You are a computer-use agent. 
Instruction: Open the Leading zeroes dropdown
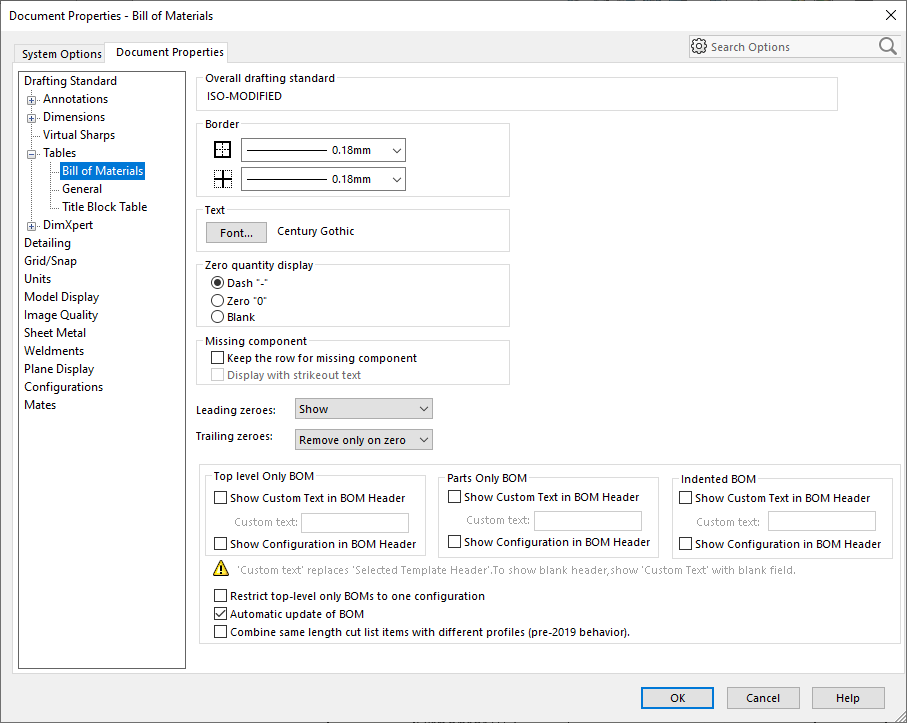pyautogui.click(x=364, y=409)
